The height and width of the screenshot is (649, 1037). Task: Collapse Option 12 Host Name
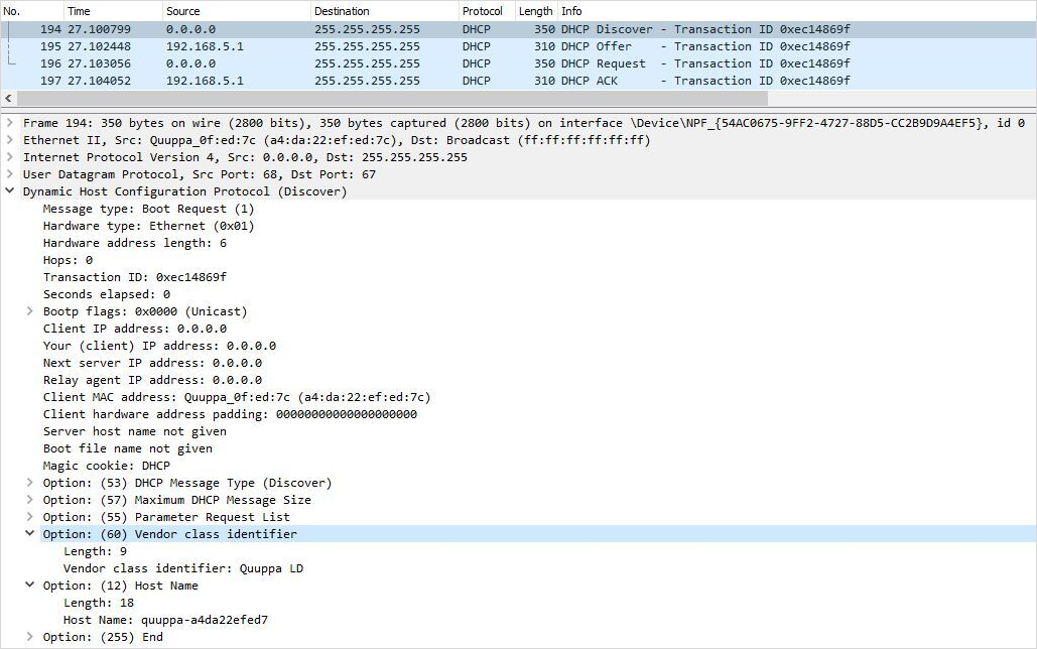tap(30, 585)
